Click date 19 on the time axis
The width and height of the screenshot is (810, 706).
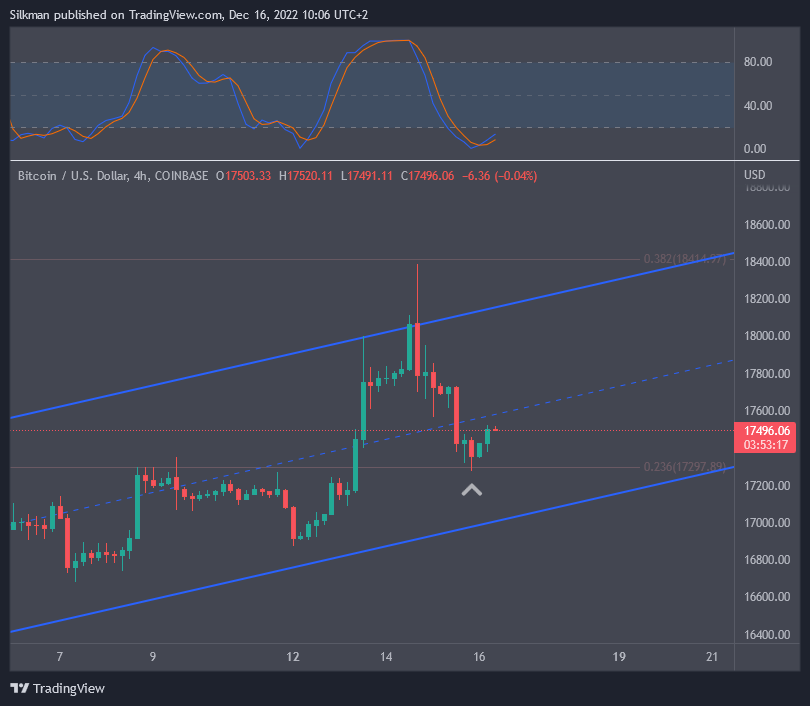point(619,657)
